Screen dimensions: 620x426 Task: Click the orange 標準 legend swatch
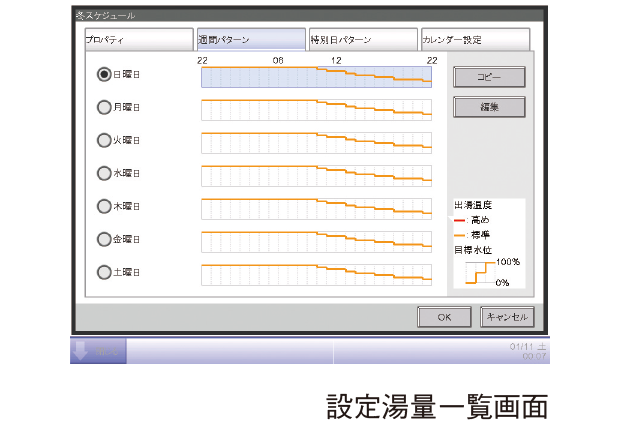pos(459,235)
